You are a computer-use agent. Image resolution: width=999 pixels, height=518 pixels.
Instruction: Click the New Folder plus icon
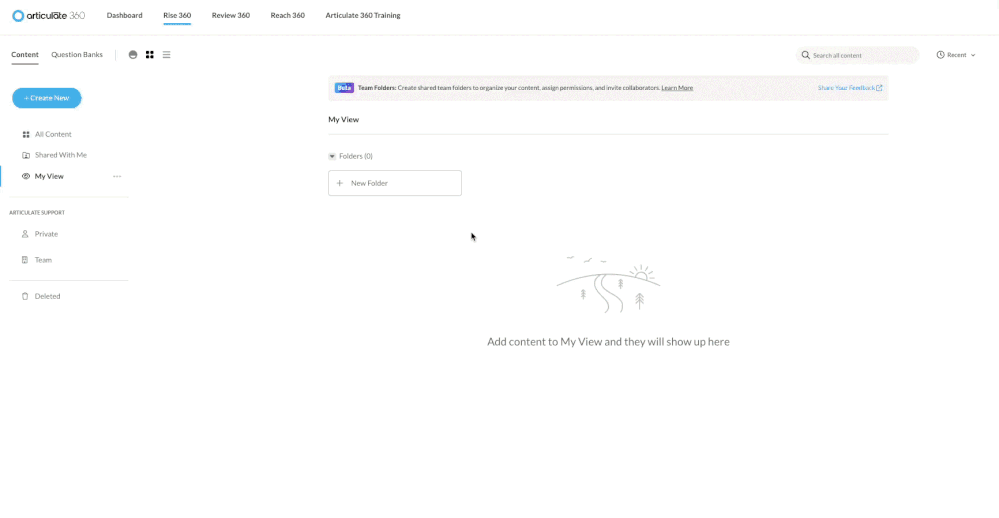(340, 183)
